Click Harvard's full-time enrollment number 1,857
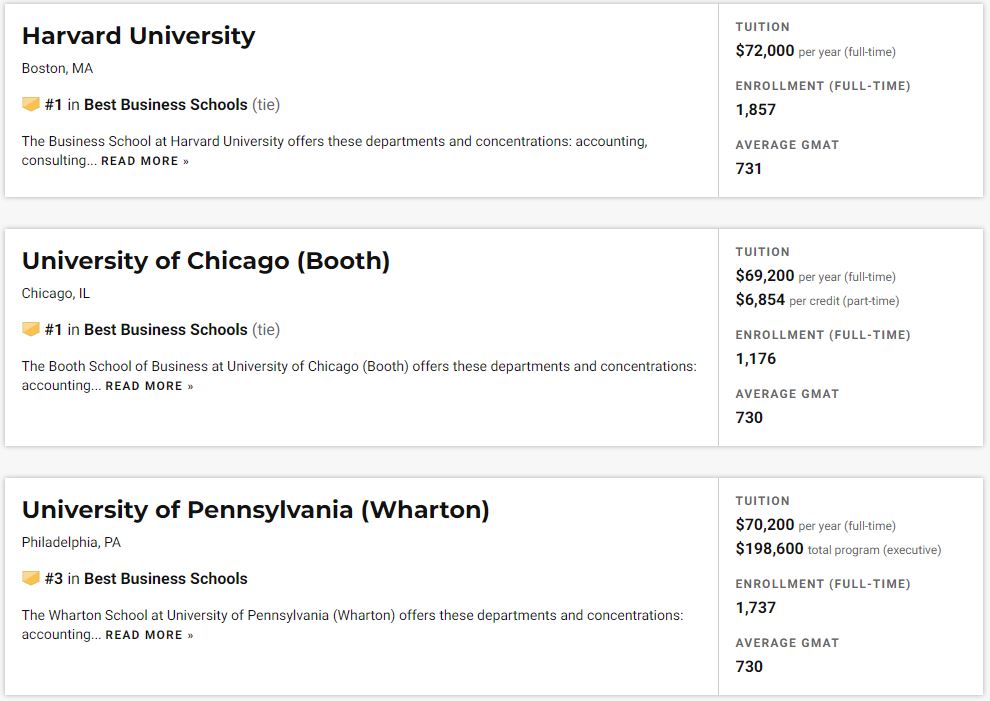Image resolution: width=990 pixels, height=701 pixels. tap(756, 110)
